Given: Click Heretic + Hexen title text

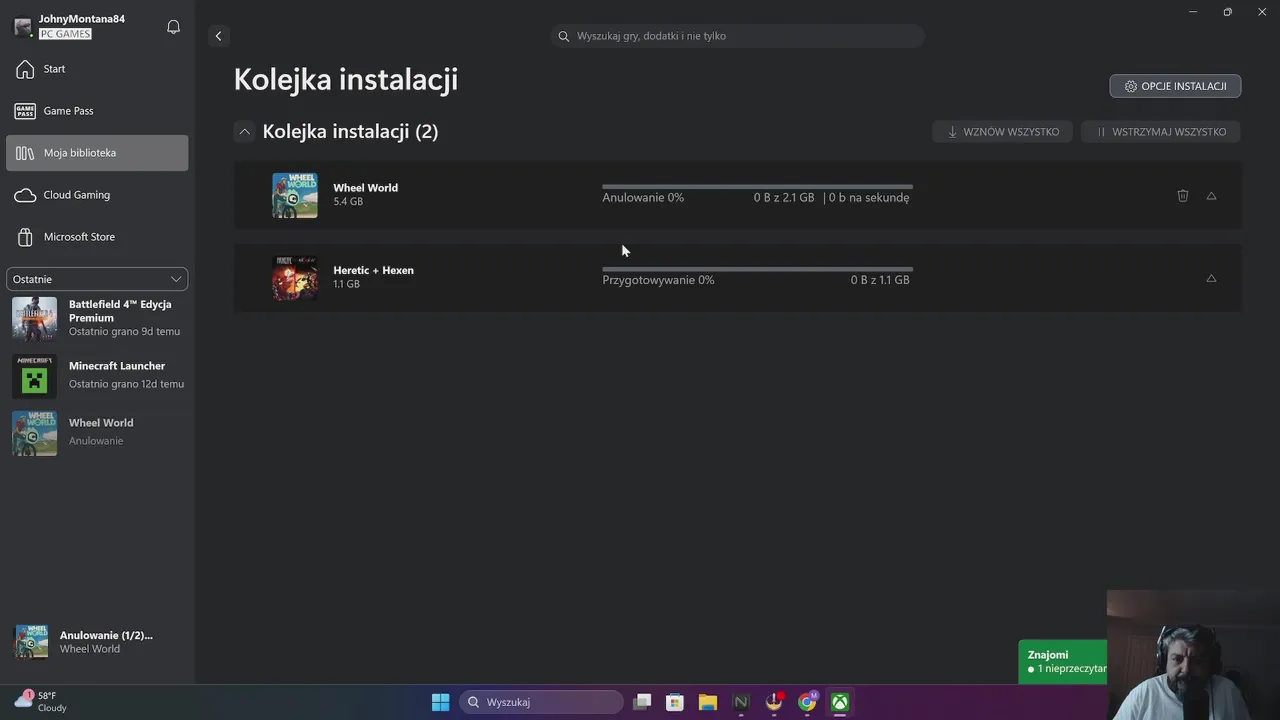Looking at the screenshot, I should 373,270.
